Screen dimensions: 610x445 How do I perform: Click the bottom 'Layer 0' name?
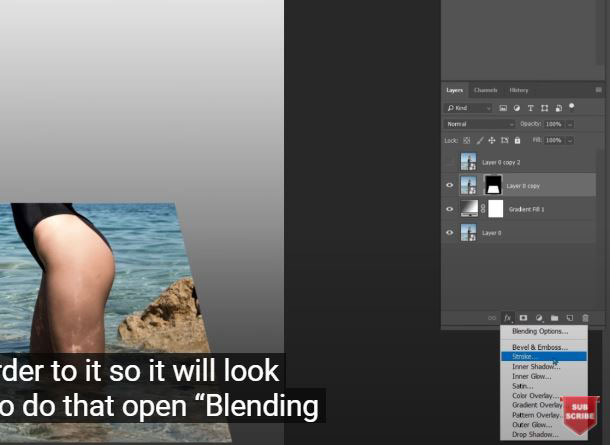point(492,233)
